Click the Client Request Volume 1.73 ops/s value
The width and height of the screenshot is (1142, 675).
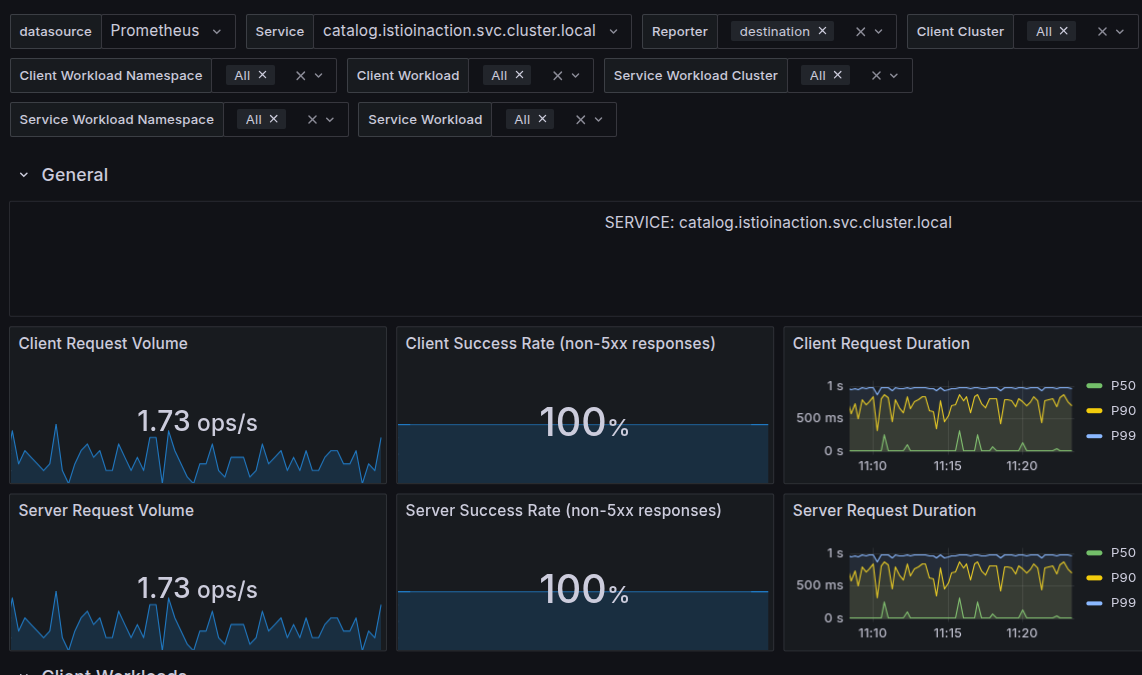197,422
